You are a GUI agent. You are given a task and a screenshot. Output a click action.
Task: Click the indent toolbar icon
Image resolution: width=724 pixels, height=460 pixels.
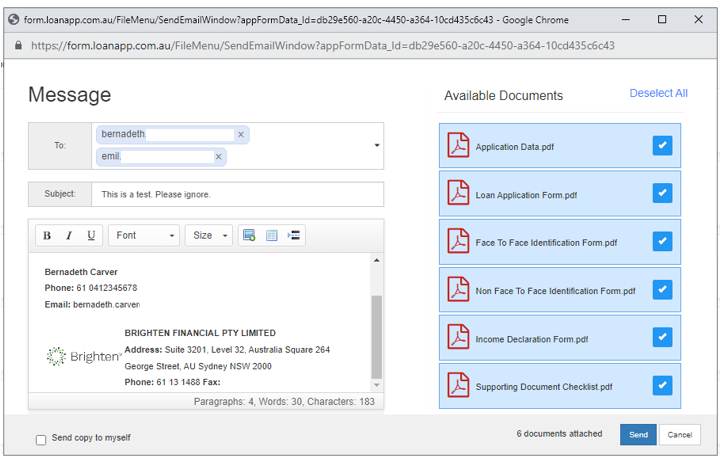pos(294,236)
